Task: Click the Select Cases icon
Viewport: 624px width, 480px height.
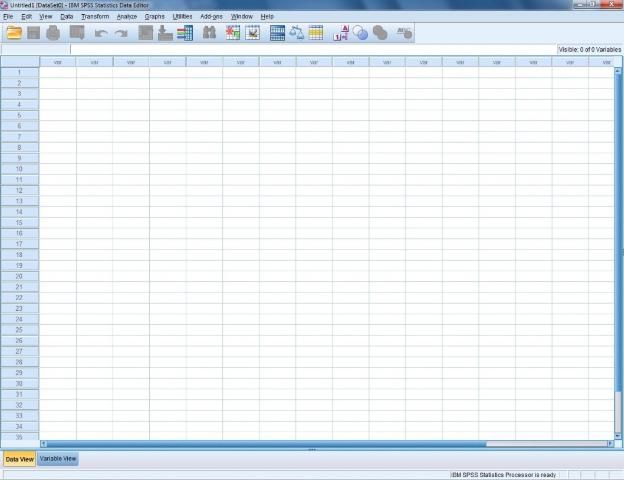Action: [x=316, y=33]
